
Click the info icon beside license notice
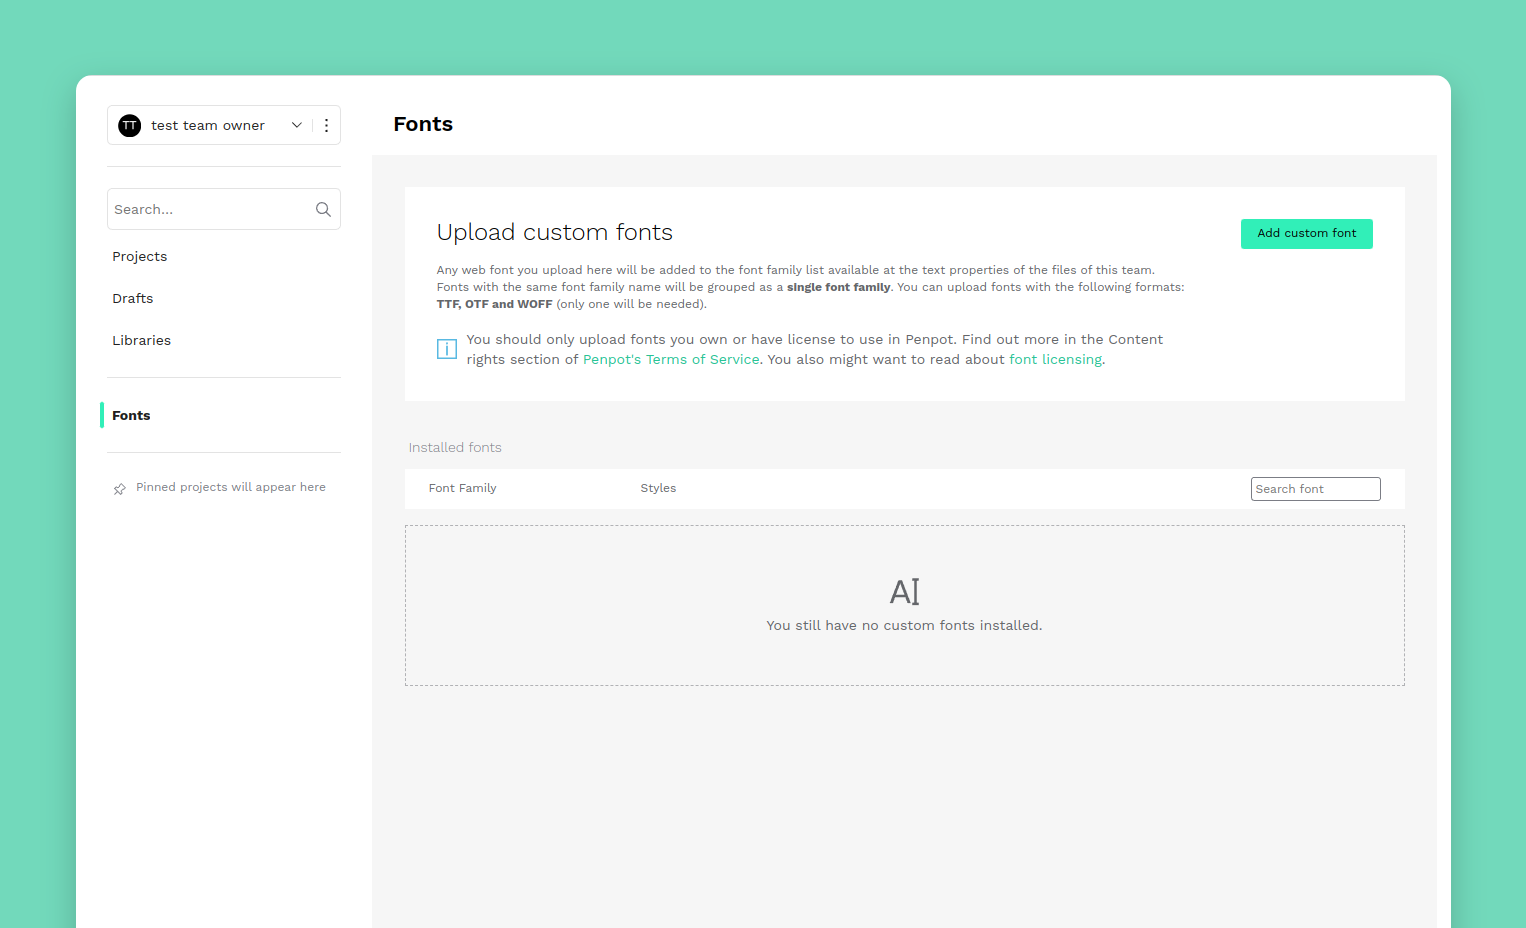[x=447, y=349]
